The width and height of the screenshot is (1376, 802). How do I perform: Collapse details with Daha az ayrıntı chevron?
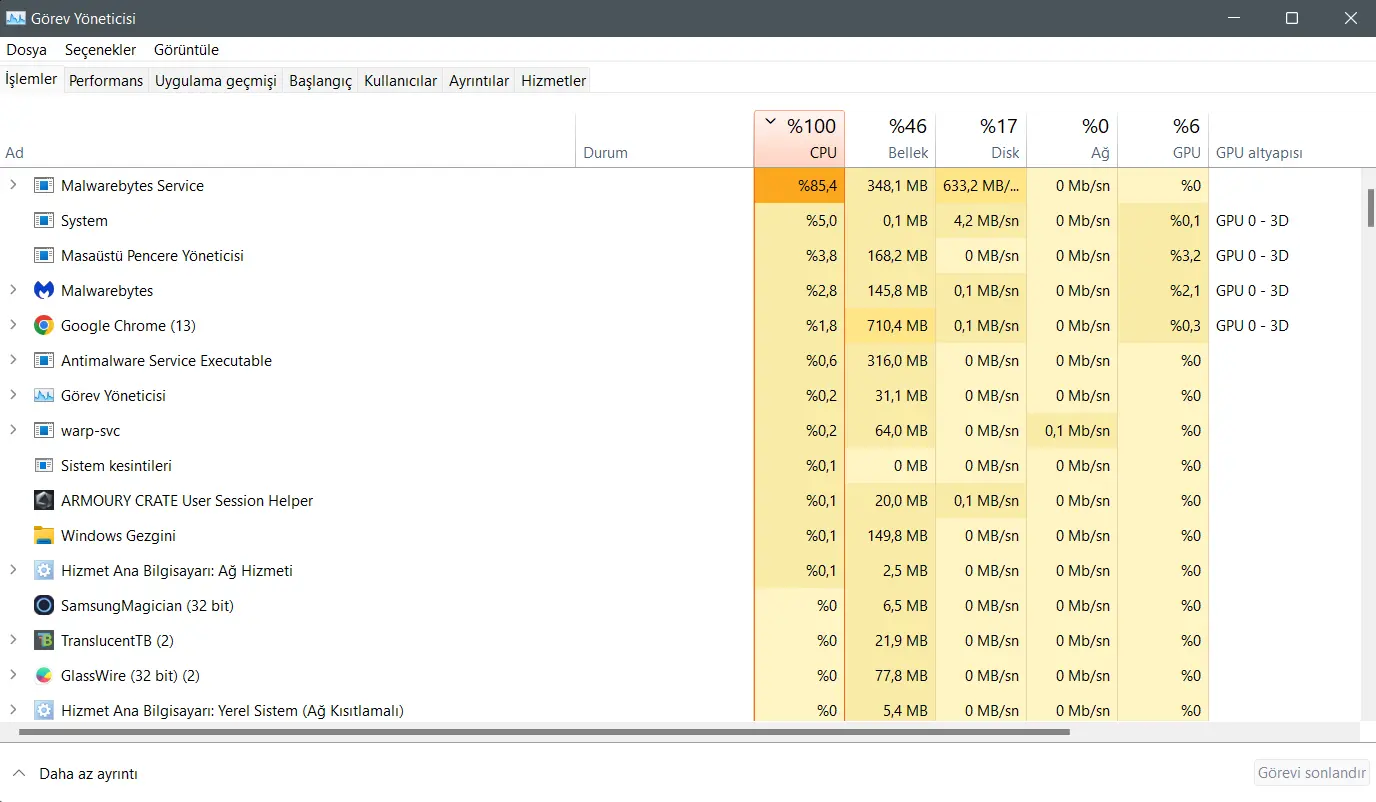coord(19,774)
